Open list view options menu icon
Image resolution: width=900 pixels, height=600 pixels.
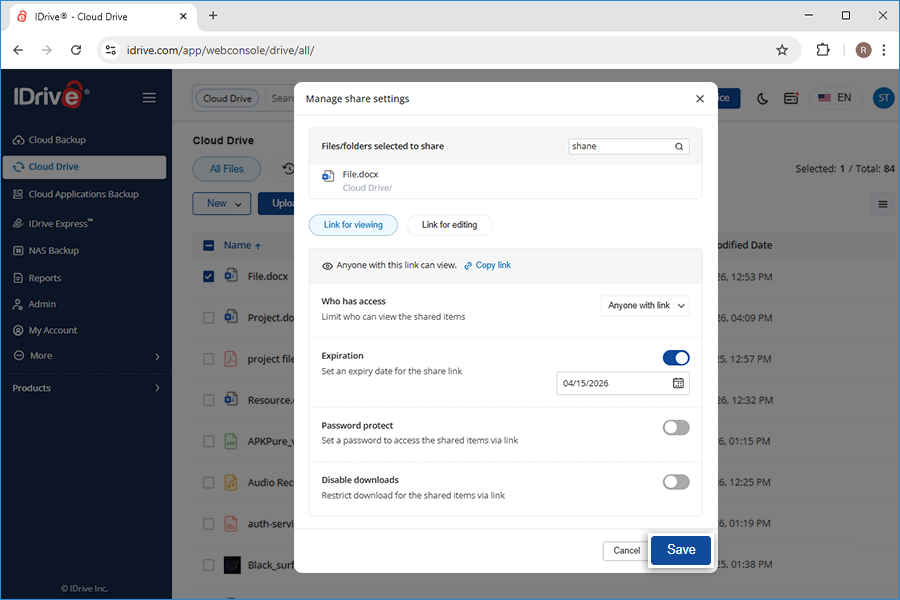point(883,204)
